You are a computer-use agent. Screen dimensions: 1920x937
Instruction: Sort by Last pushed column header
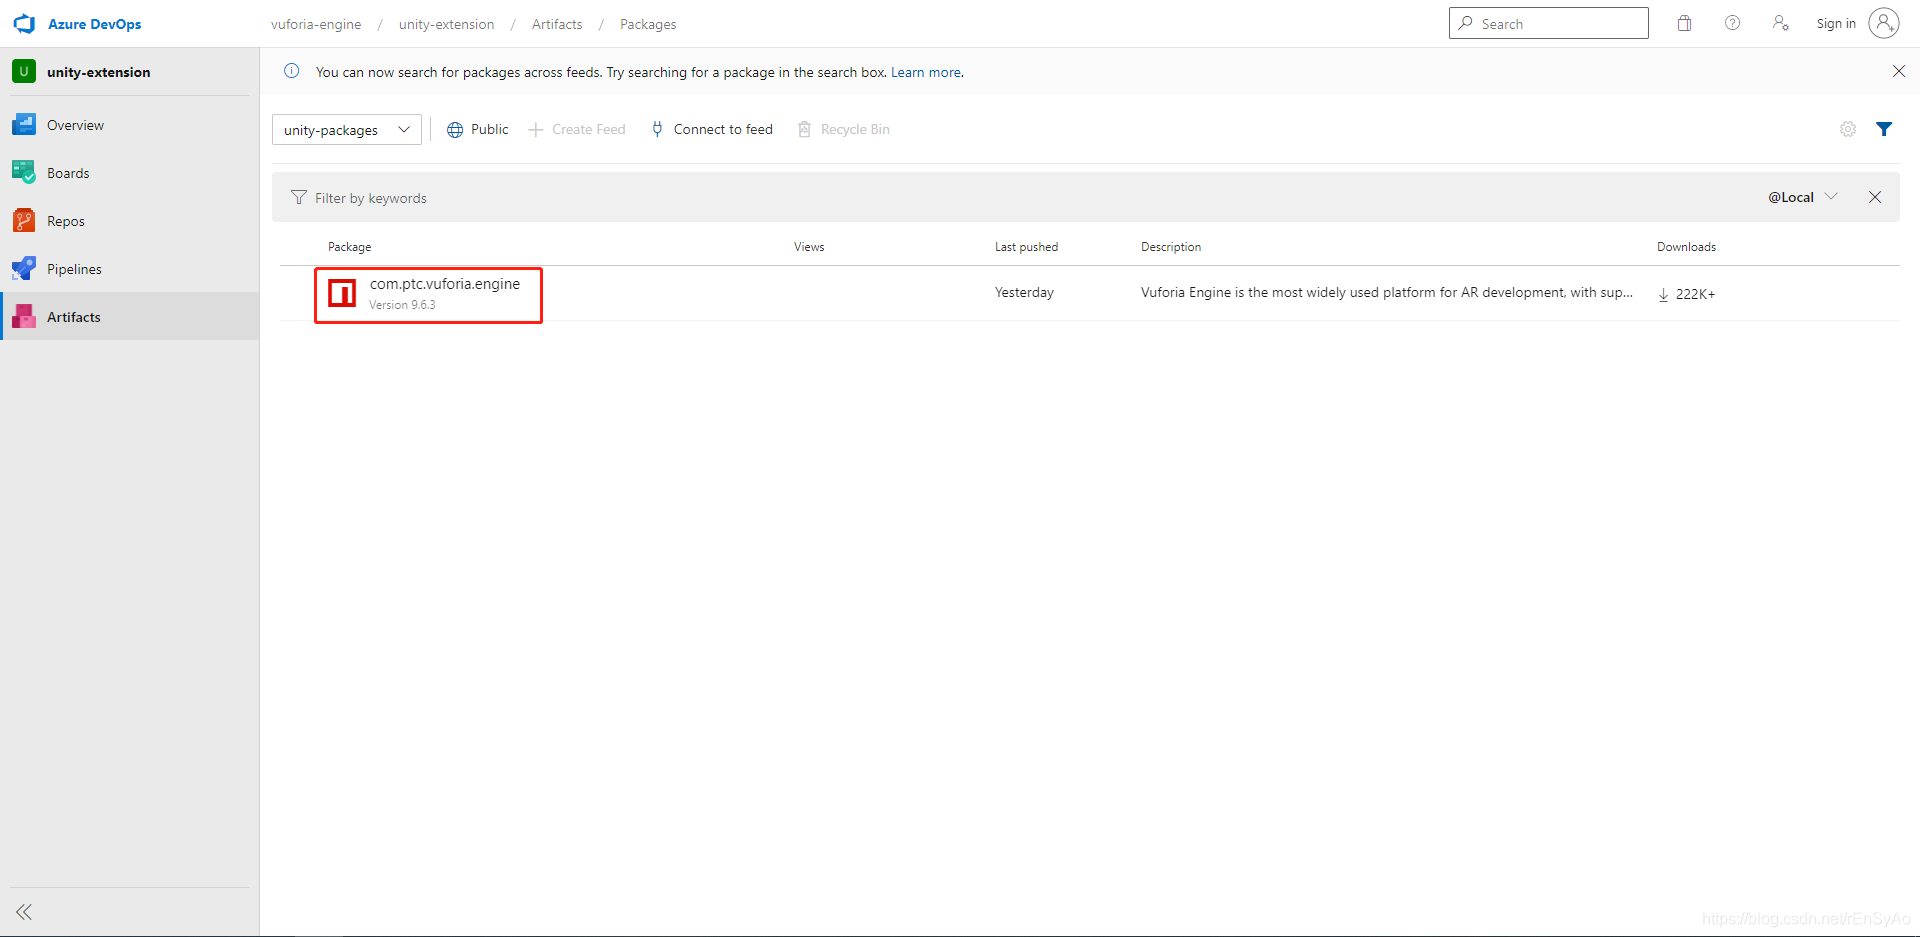(x=1026, y=247)
